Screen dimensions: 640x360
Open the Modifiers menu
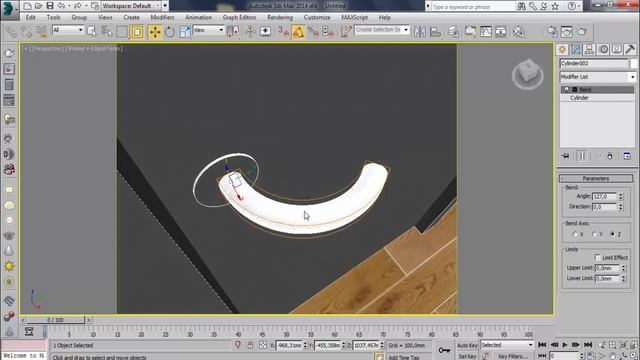[162, 18]
